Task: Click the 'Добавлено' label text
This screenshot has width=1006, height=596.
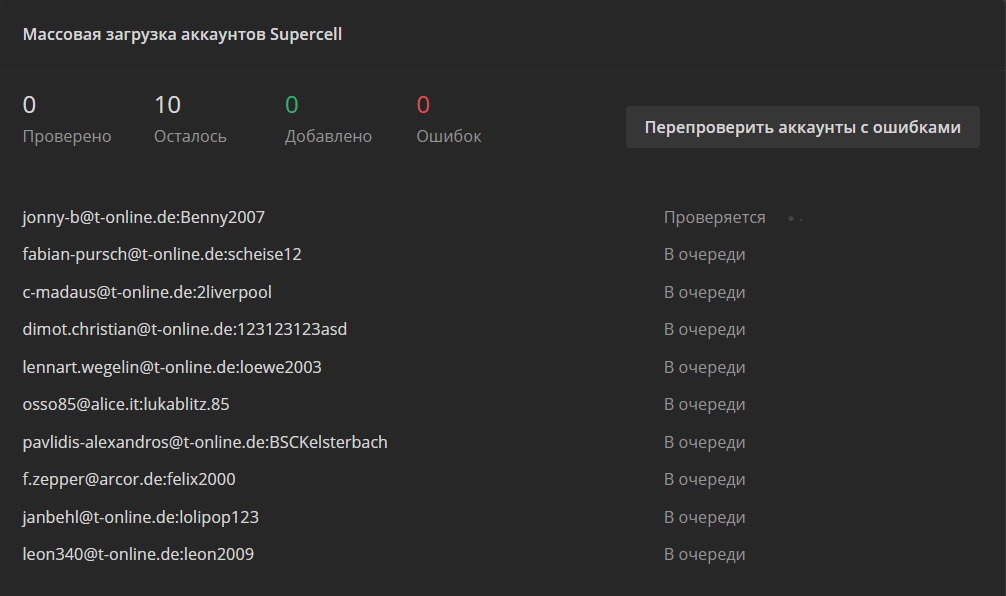Action: pyautogui.click(x=328, y=136)
